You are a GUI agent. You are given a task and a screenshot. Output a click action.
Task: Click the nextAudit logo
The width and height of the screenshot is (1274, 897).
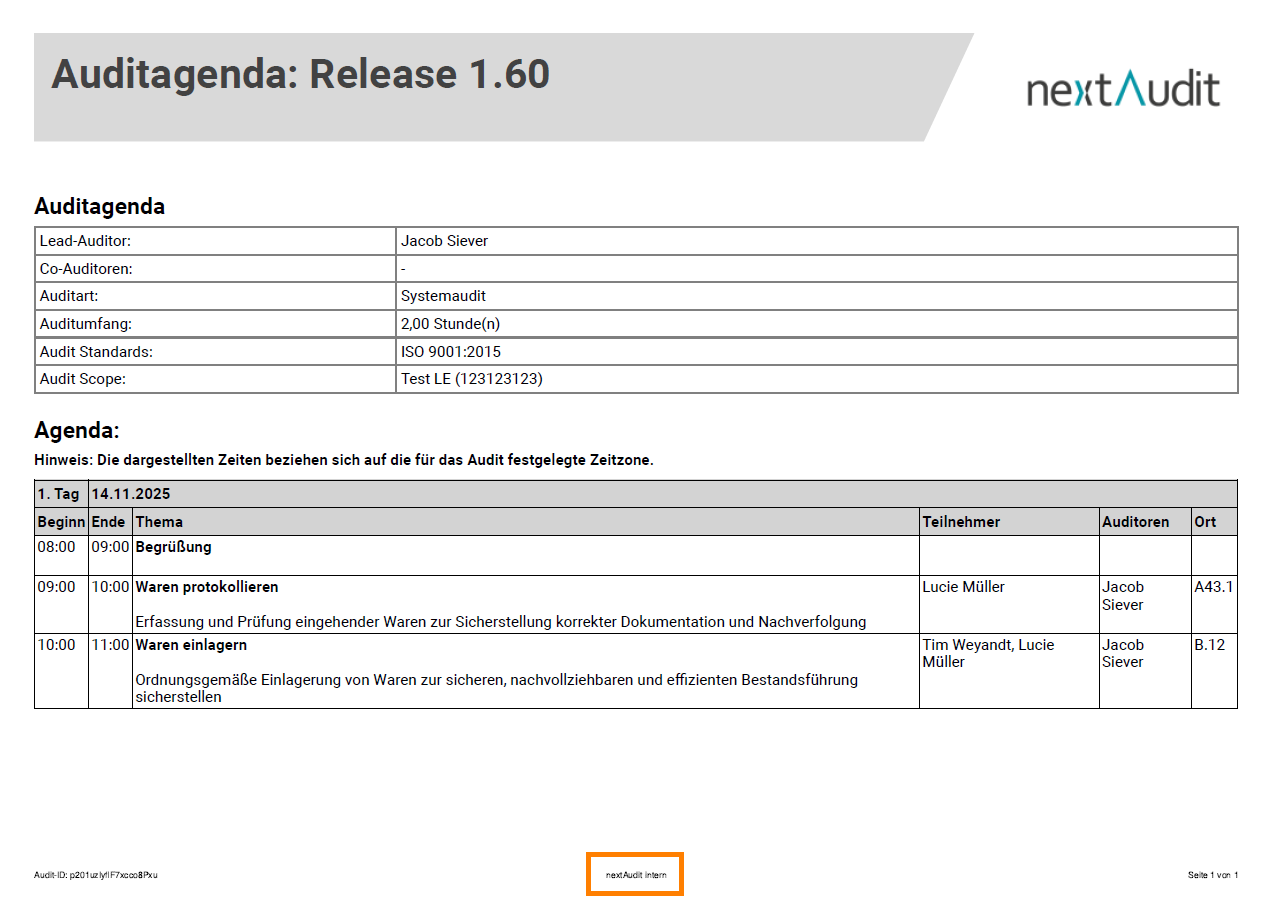[1123, 89]
